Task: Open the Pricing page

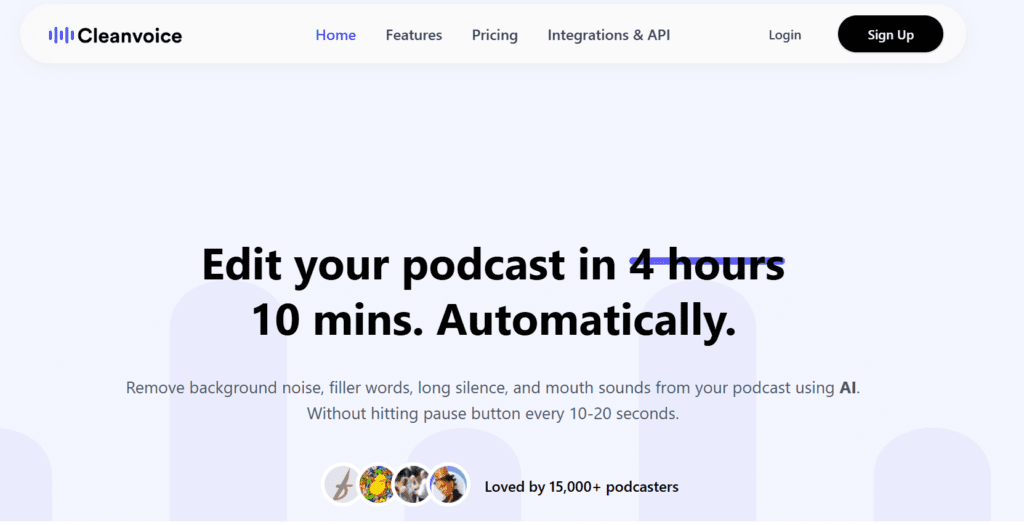Action: (495, 35)
